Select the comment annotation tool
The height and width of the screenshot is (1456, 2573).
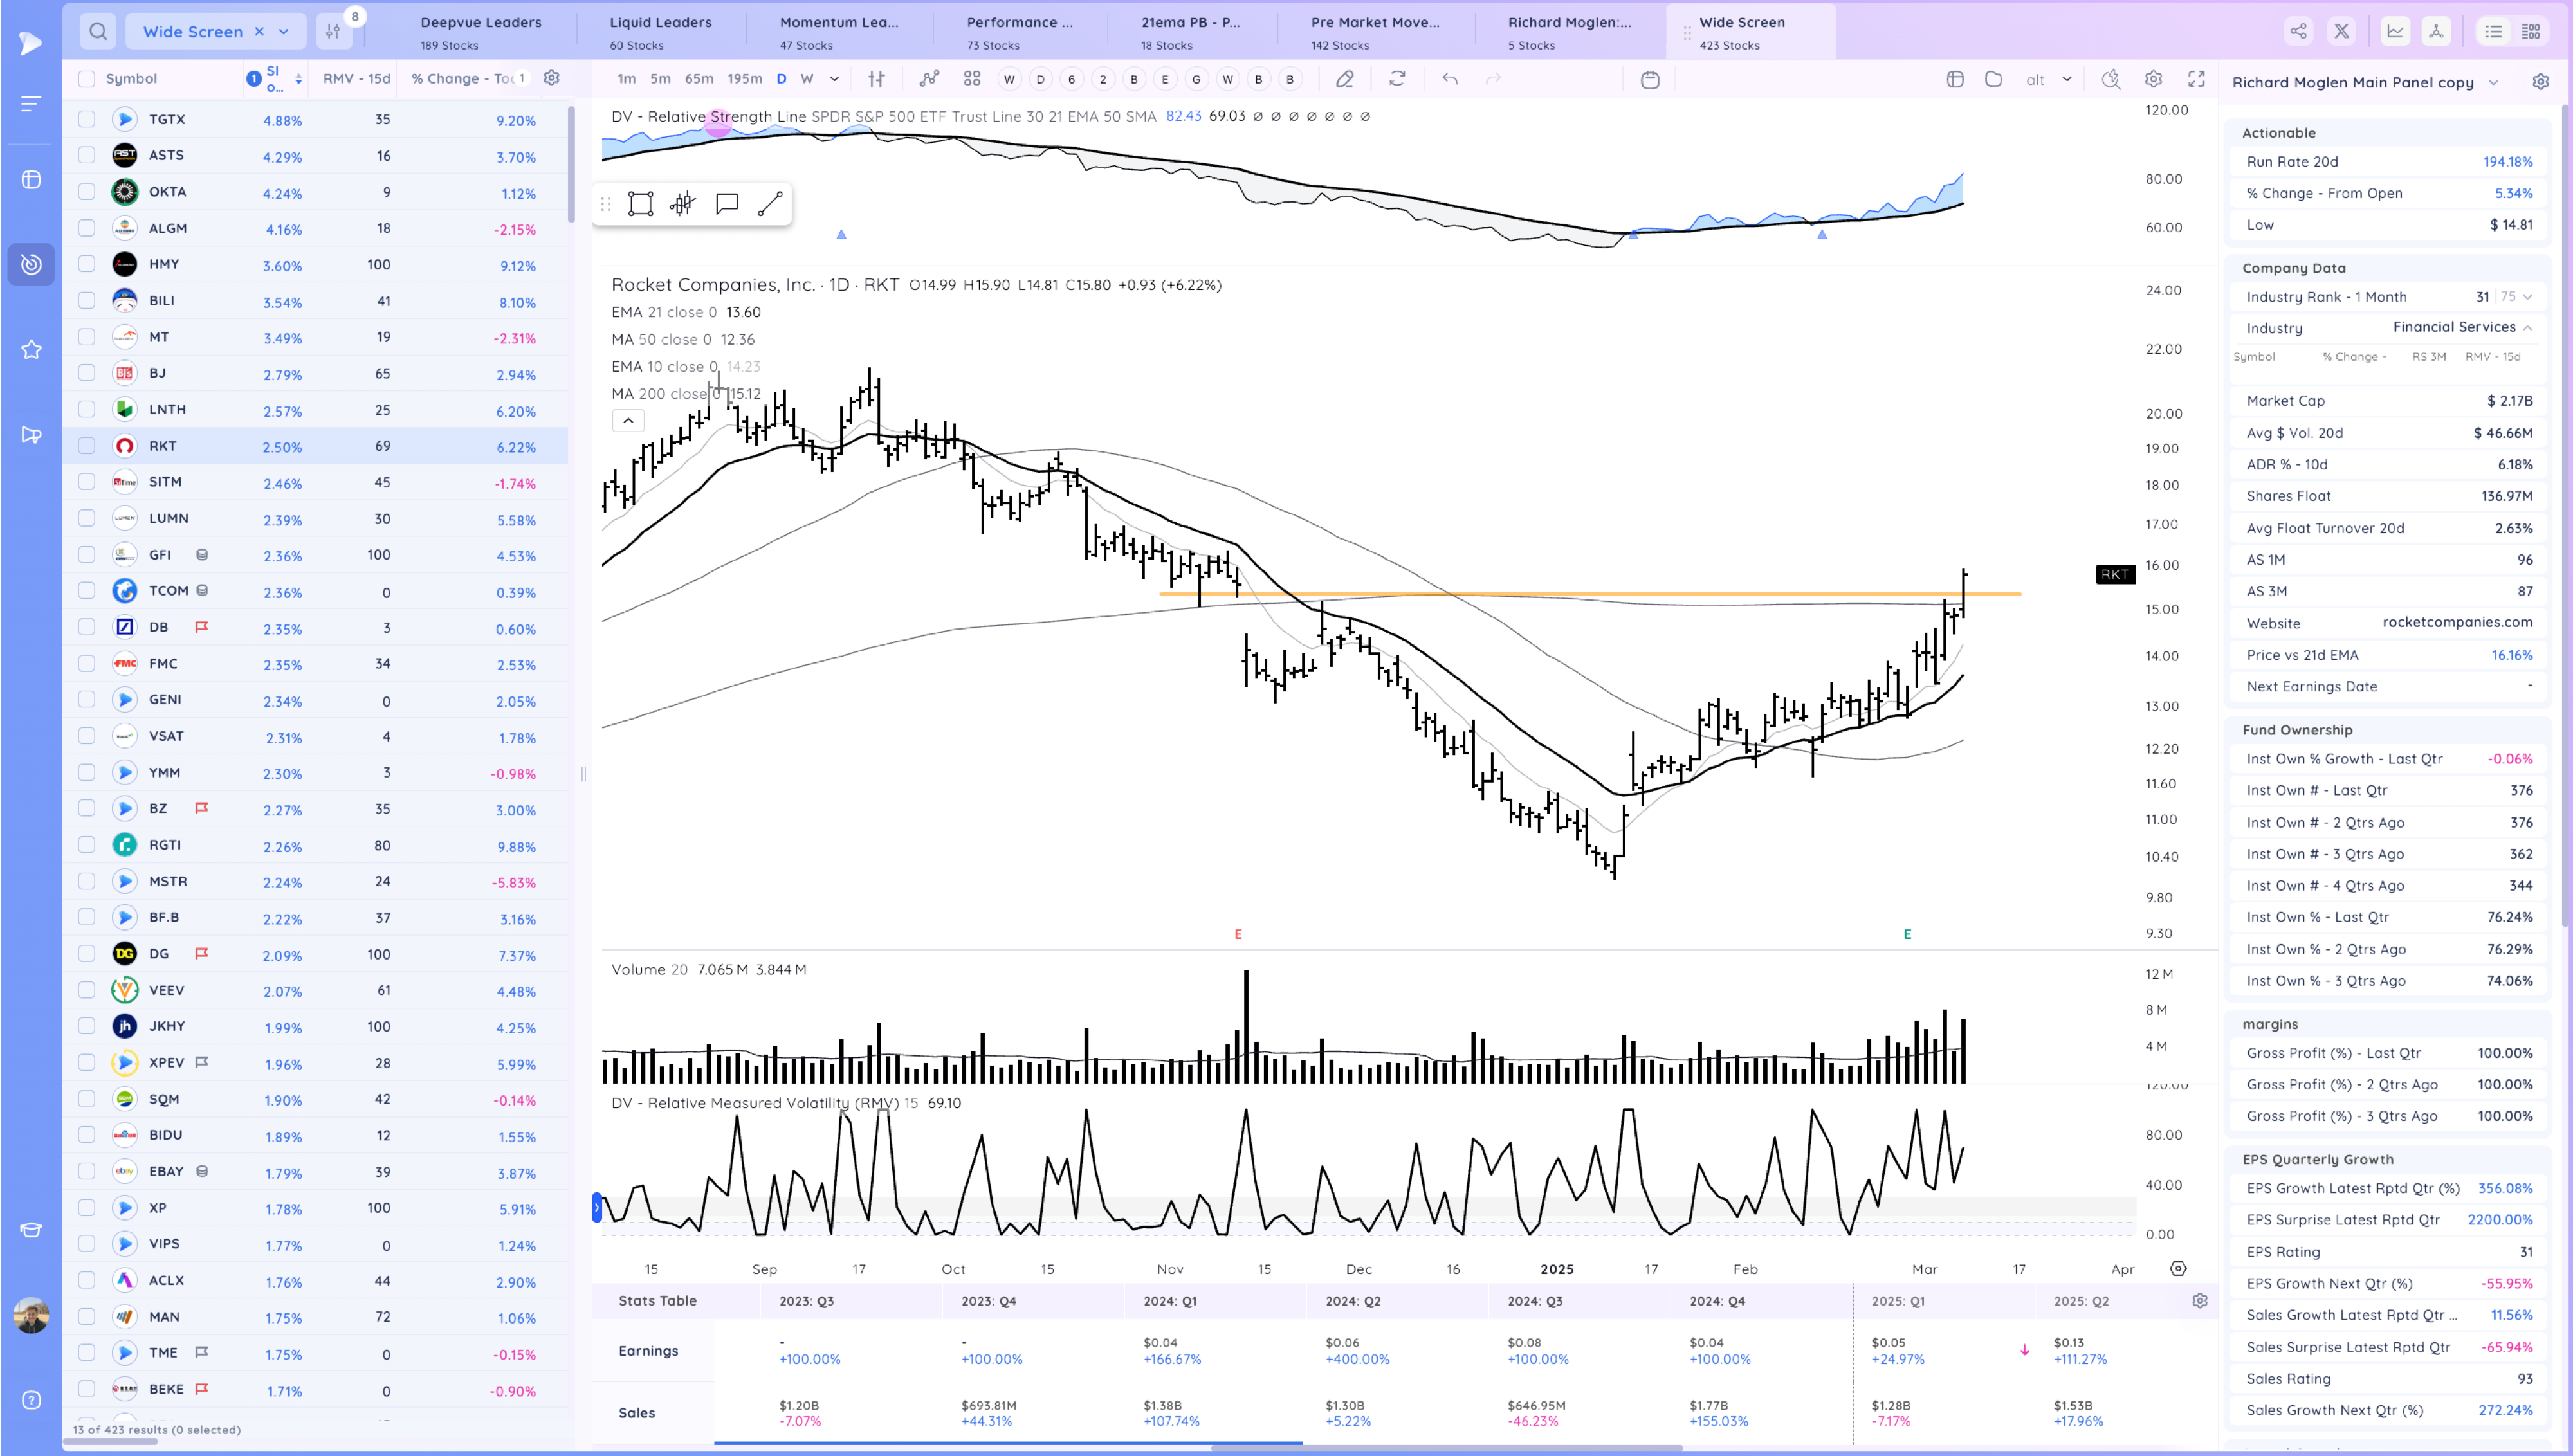[x=727, y=204]
